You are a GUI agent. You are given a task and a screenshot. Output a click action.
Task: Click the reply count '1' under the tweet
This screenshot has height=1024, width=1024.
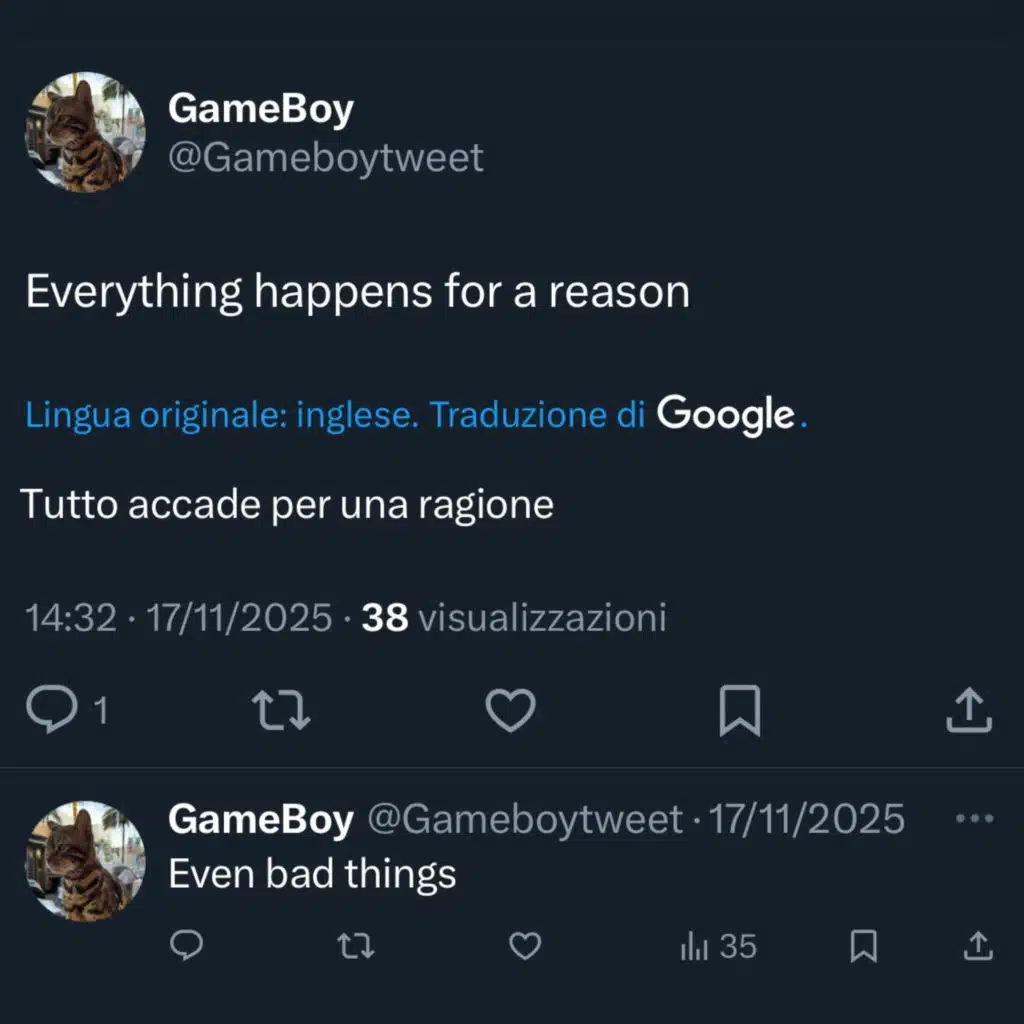(x=98, y=711)
